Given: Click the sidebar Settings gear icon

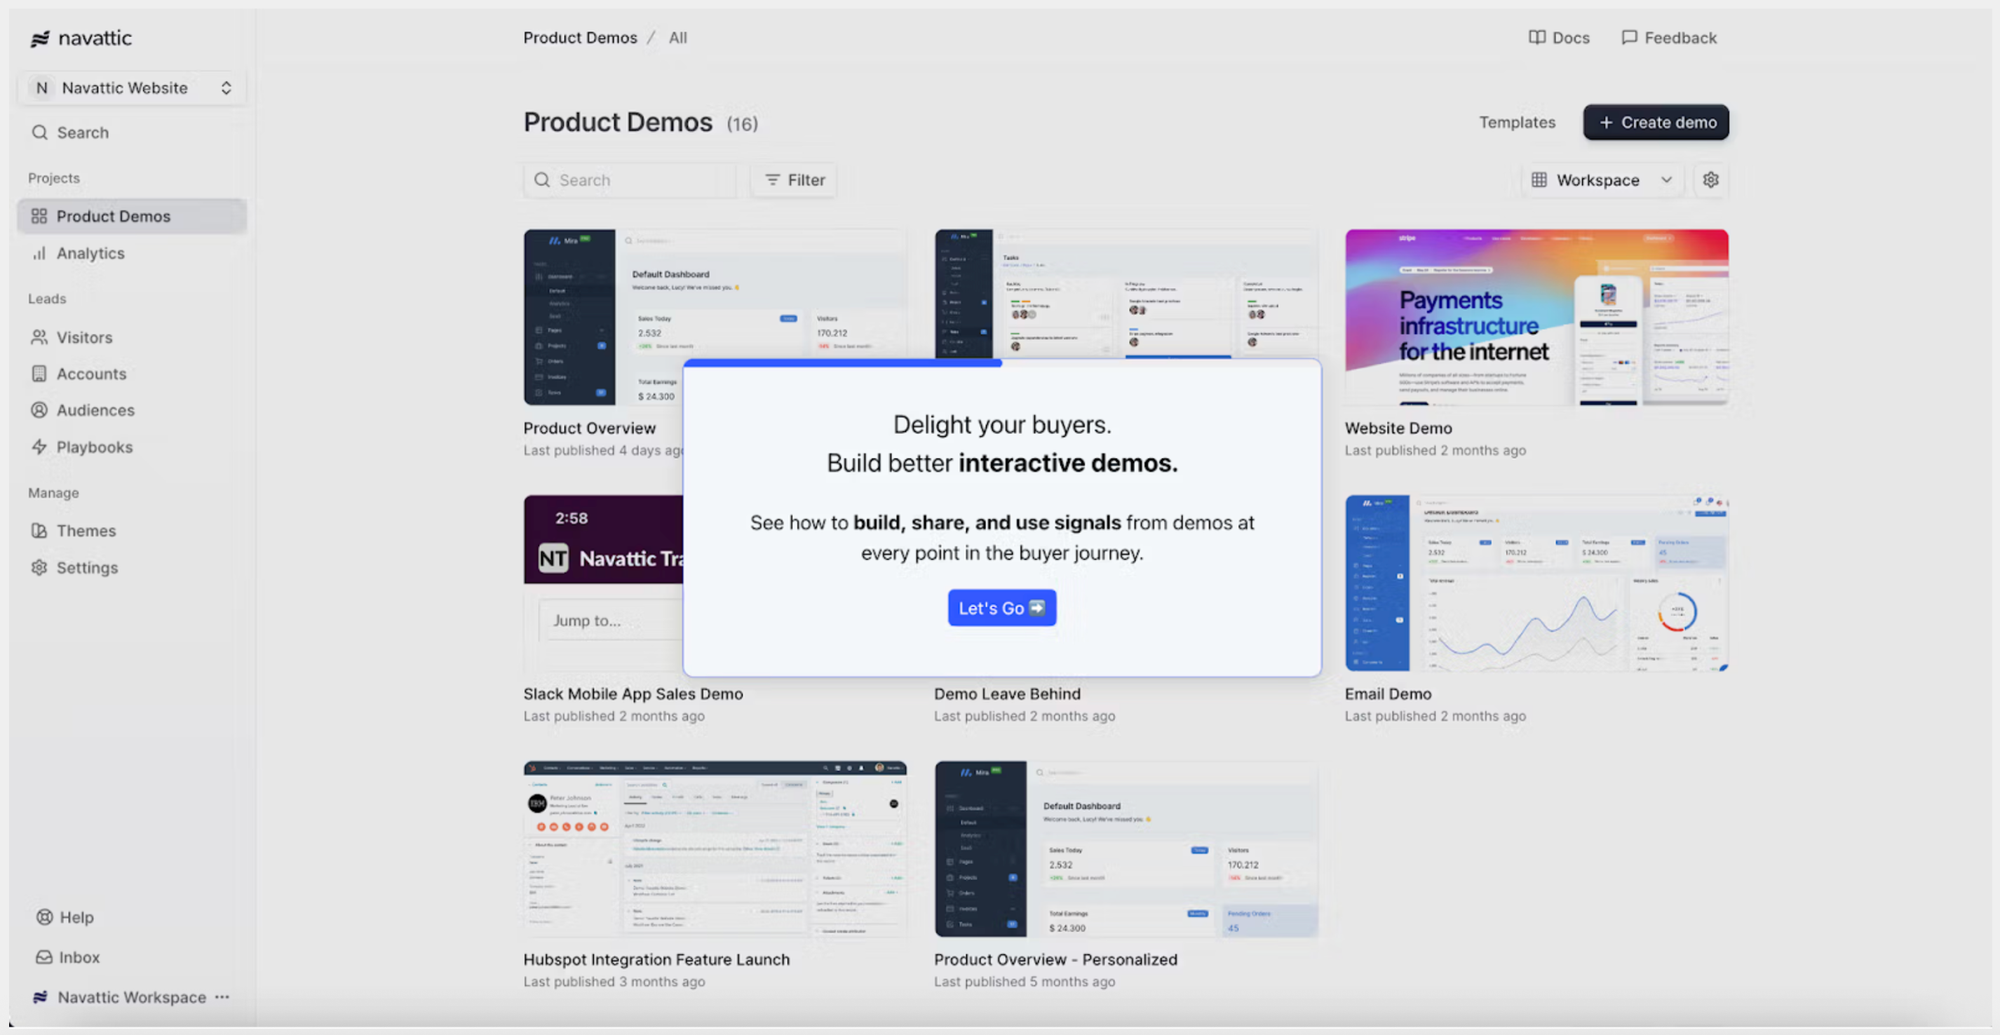Looking at the screenshot, I should (x=39, y=567).
